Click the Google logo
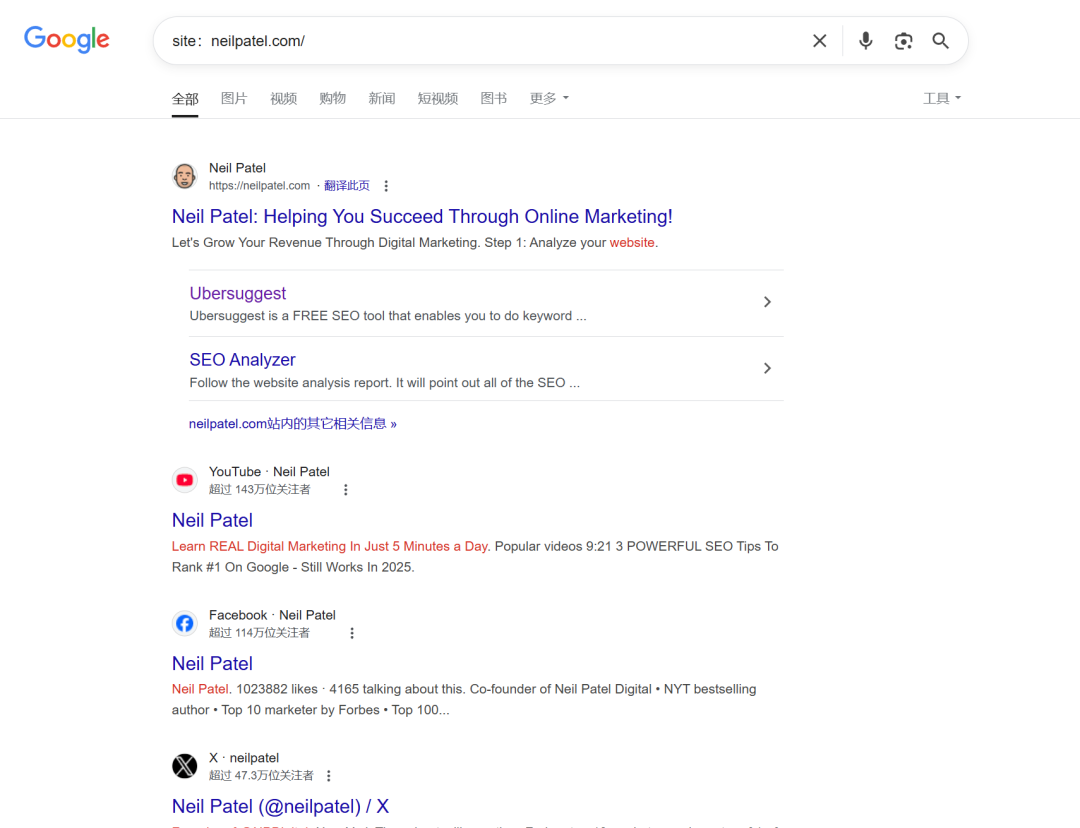1080x828 pixels. 67,39
